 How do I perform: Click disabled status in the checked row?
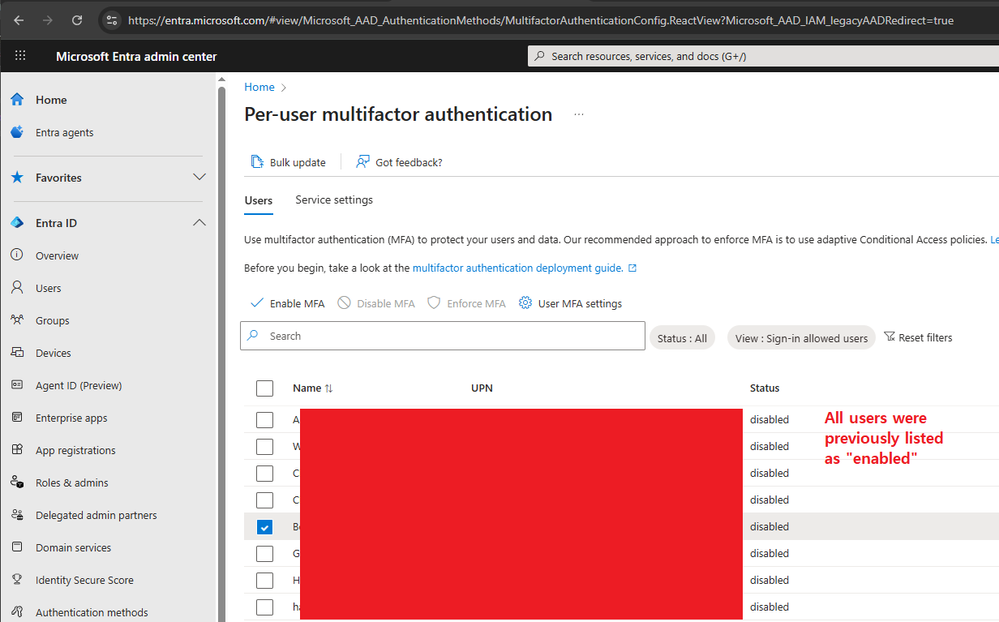coord(769,527)
